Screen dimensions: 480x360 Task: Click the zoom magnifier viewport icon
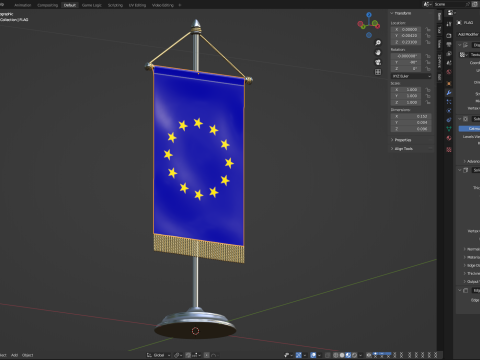pos(378,43)
